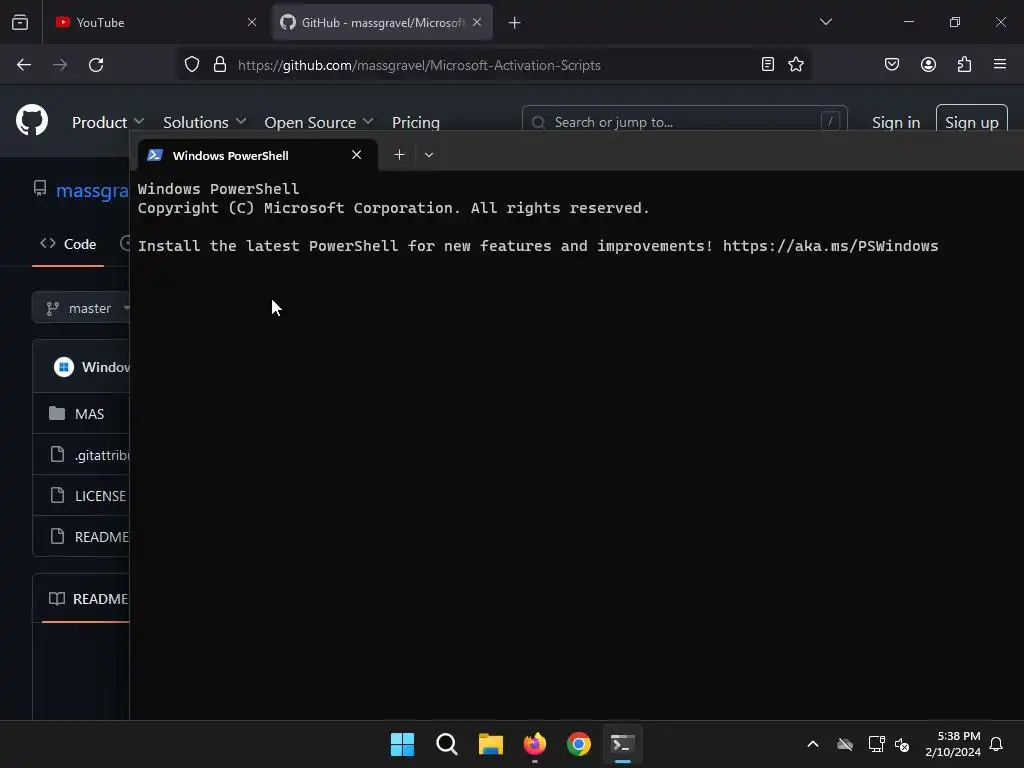Go to GitHub home via Octocat logo
The height and width of the screenshot is (768, 1024).
[x=32, y=120]
